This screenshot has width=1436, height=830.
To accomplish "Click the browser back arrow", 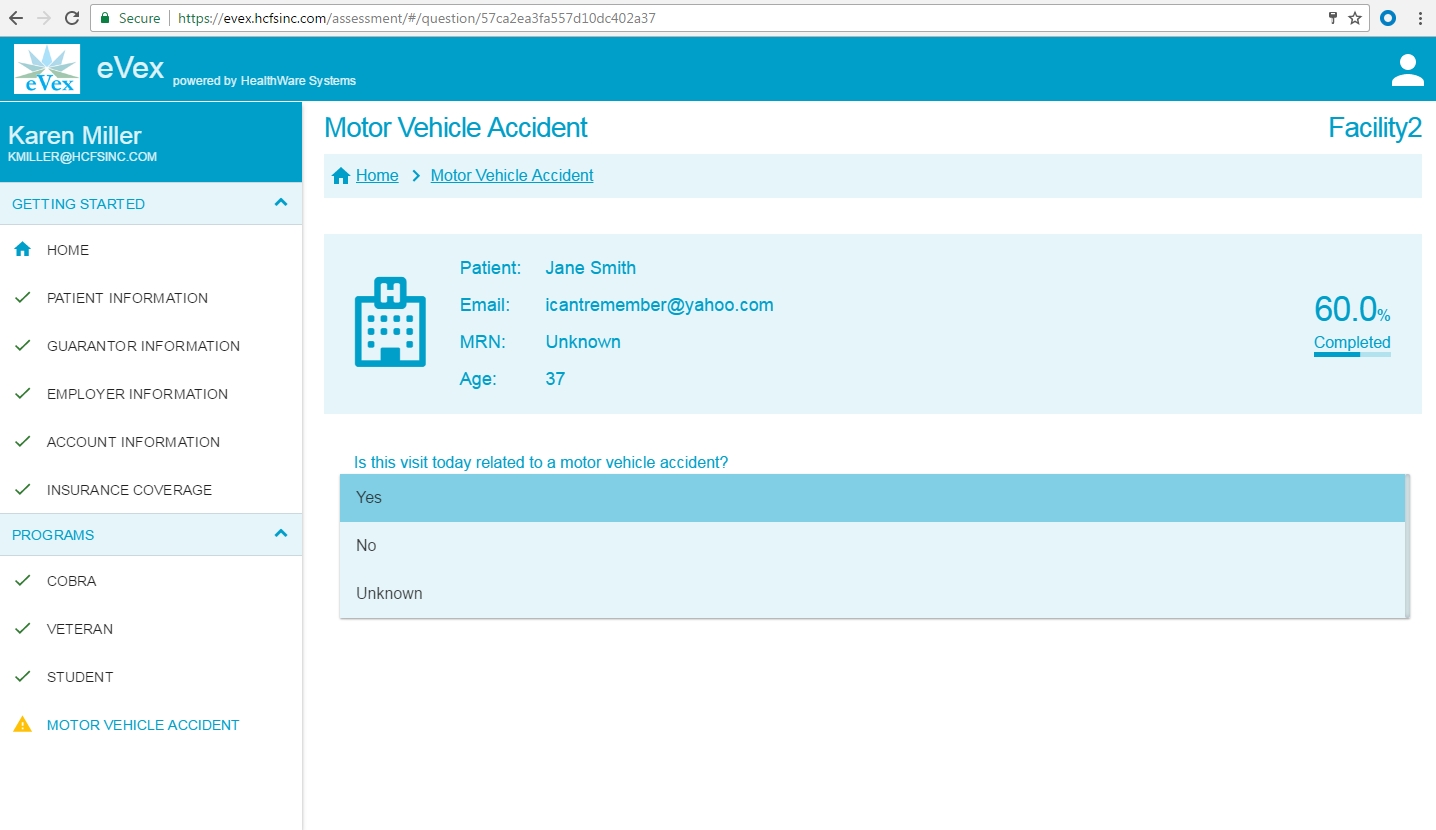I will (x=16, y=18).
